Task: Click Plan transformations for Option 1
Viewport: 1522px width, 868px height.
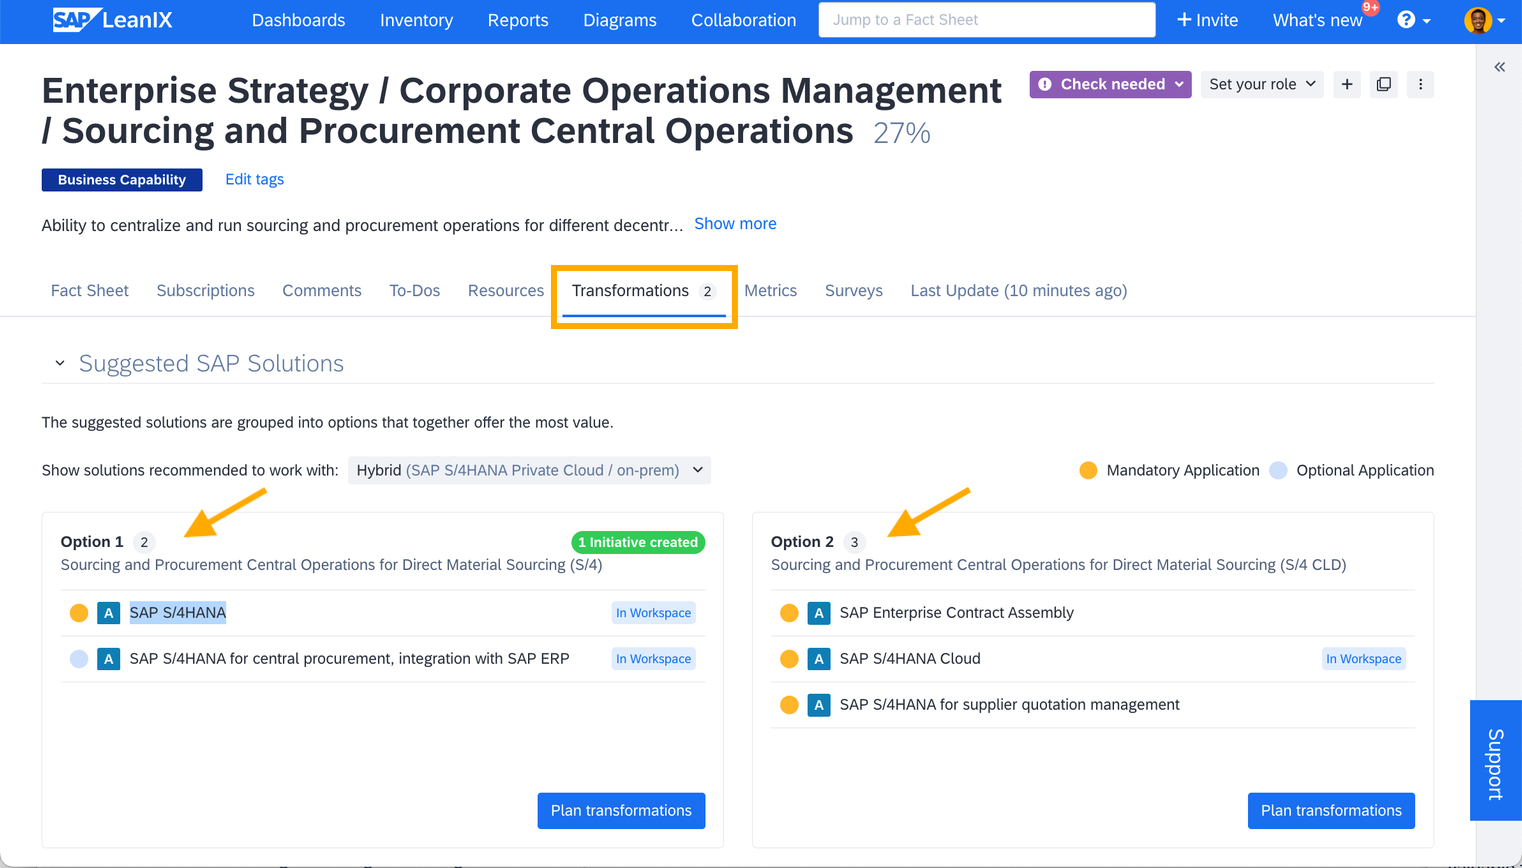Action: click(x=621, y=811)
